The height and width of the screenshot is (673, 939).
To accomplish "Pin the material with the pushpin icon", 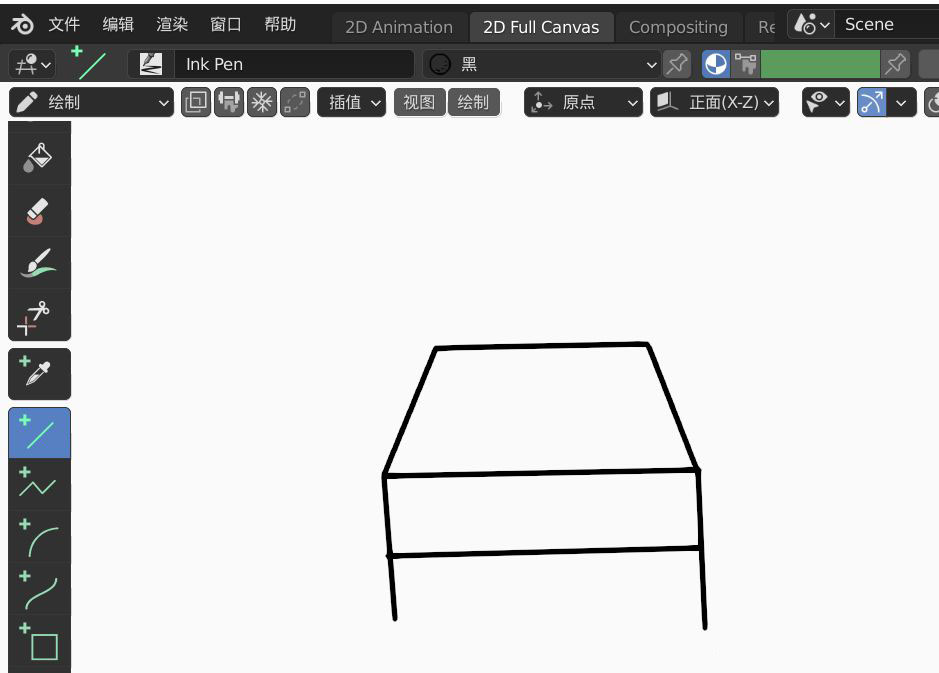I will [x=676, y=63].
